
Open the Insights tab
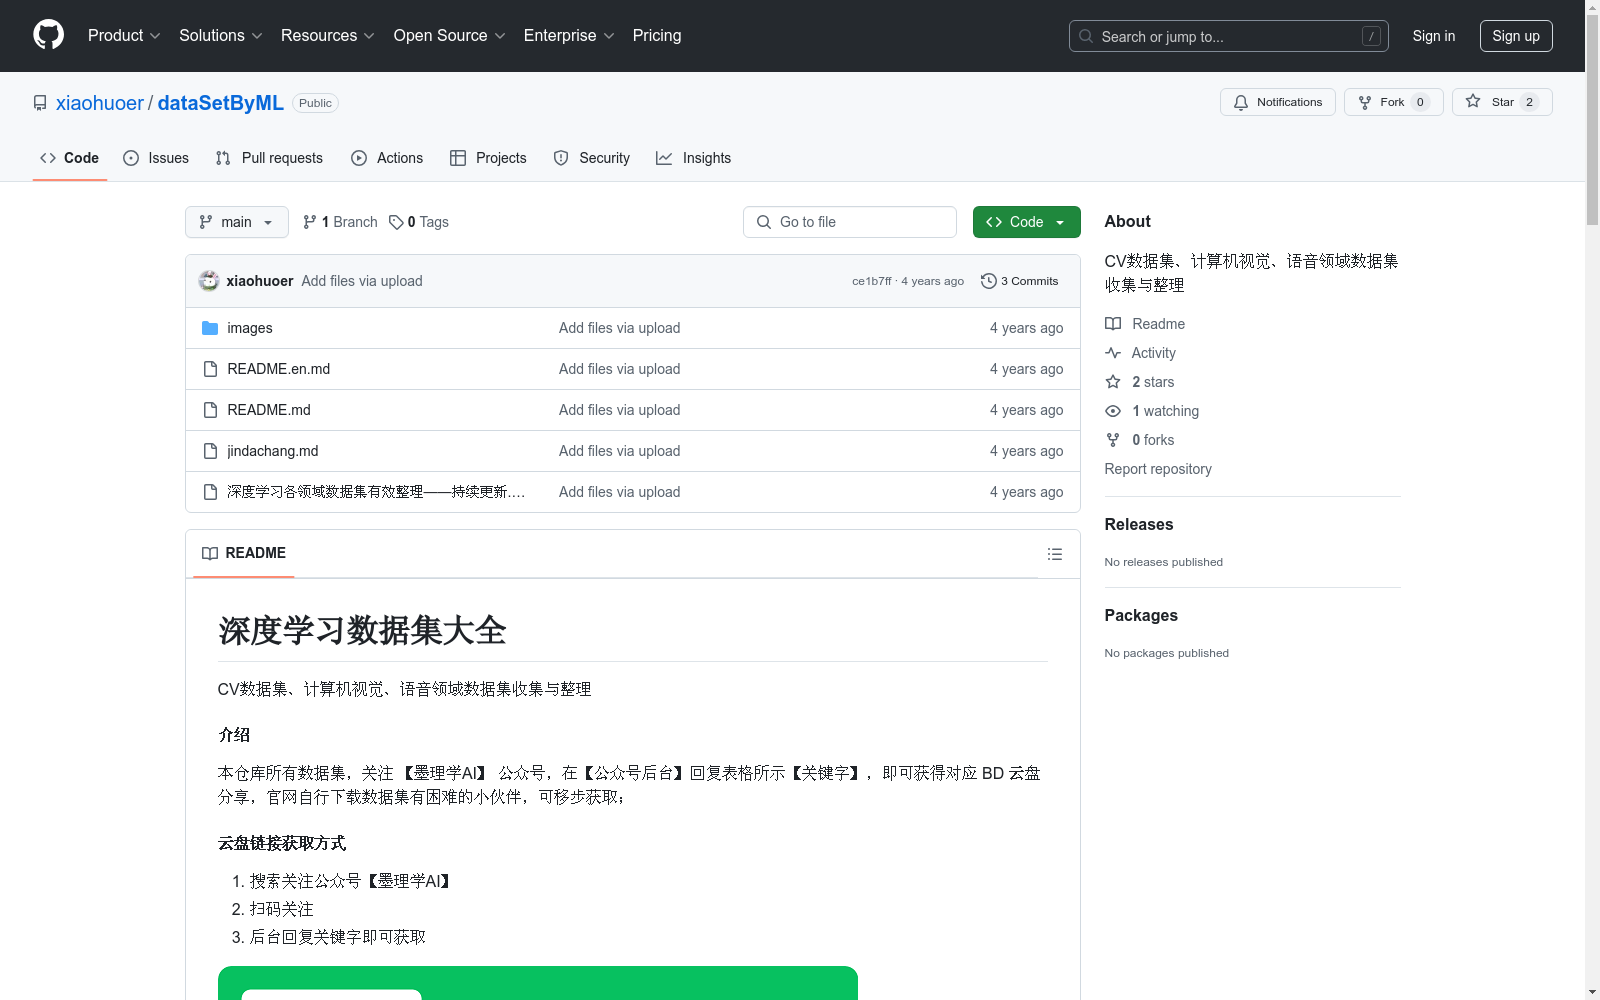[693, 158]
